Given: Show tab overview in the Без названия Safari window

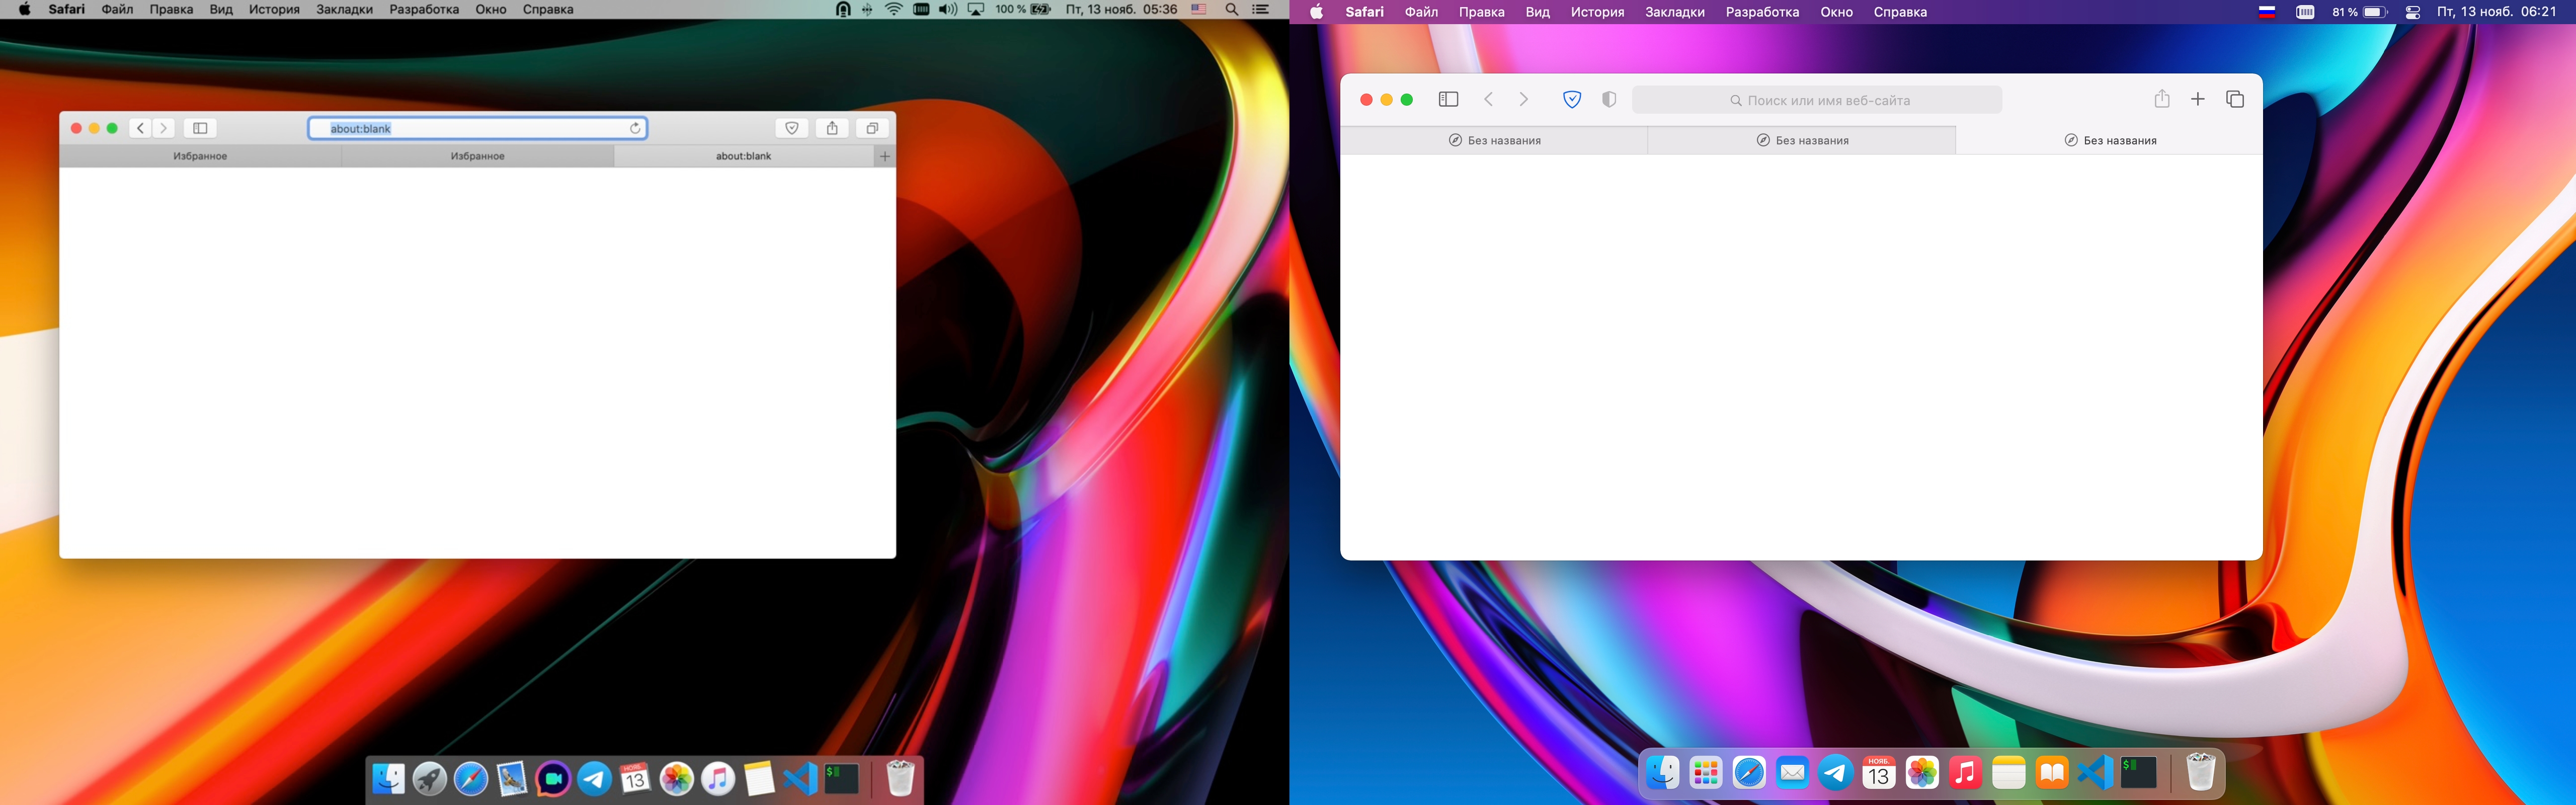Looking at the screenshot, I should click(2235, 99).
